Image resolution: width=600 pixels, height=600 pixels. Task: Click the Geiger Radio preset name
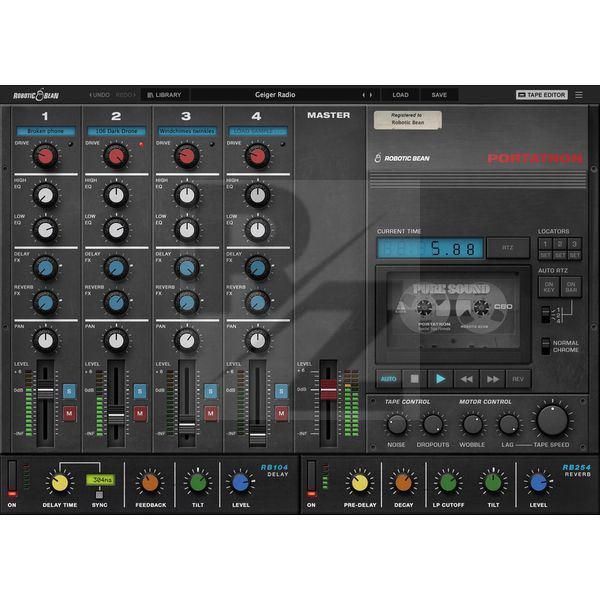[x=275, y=95]
